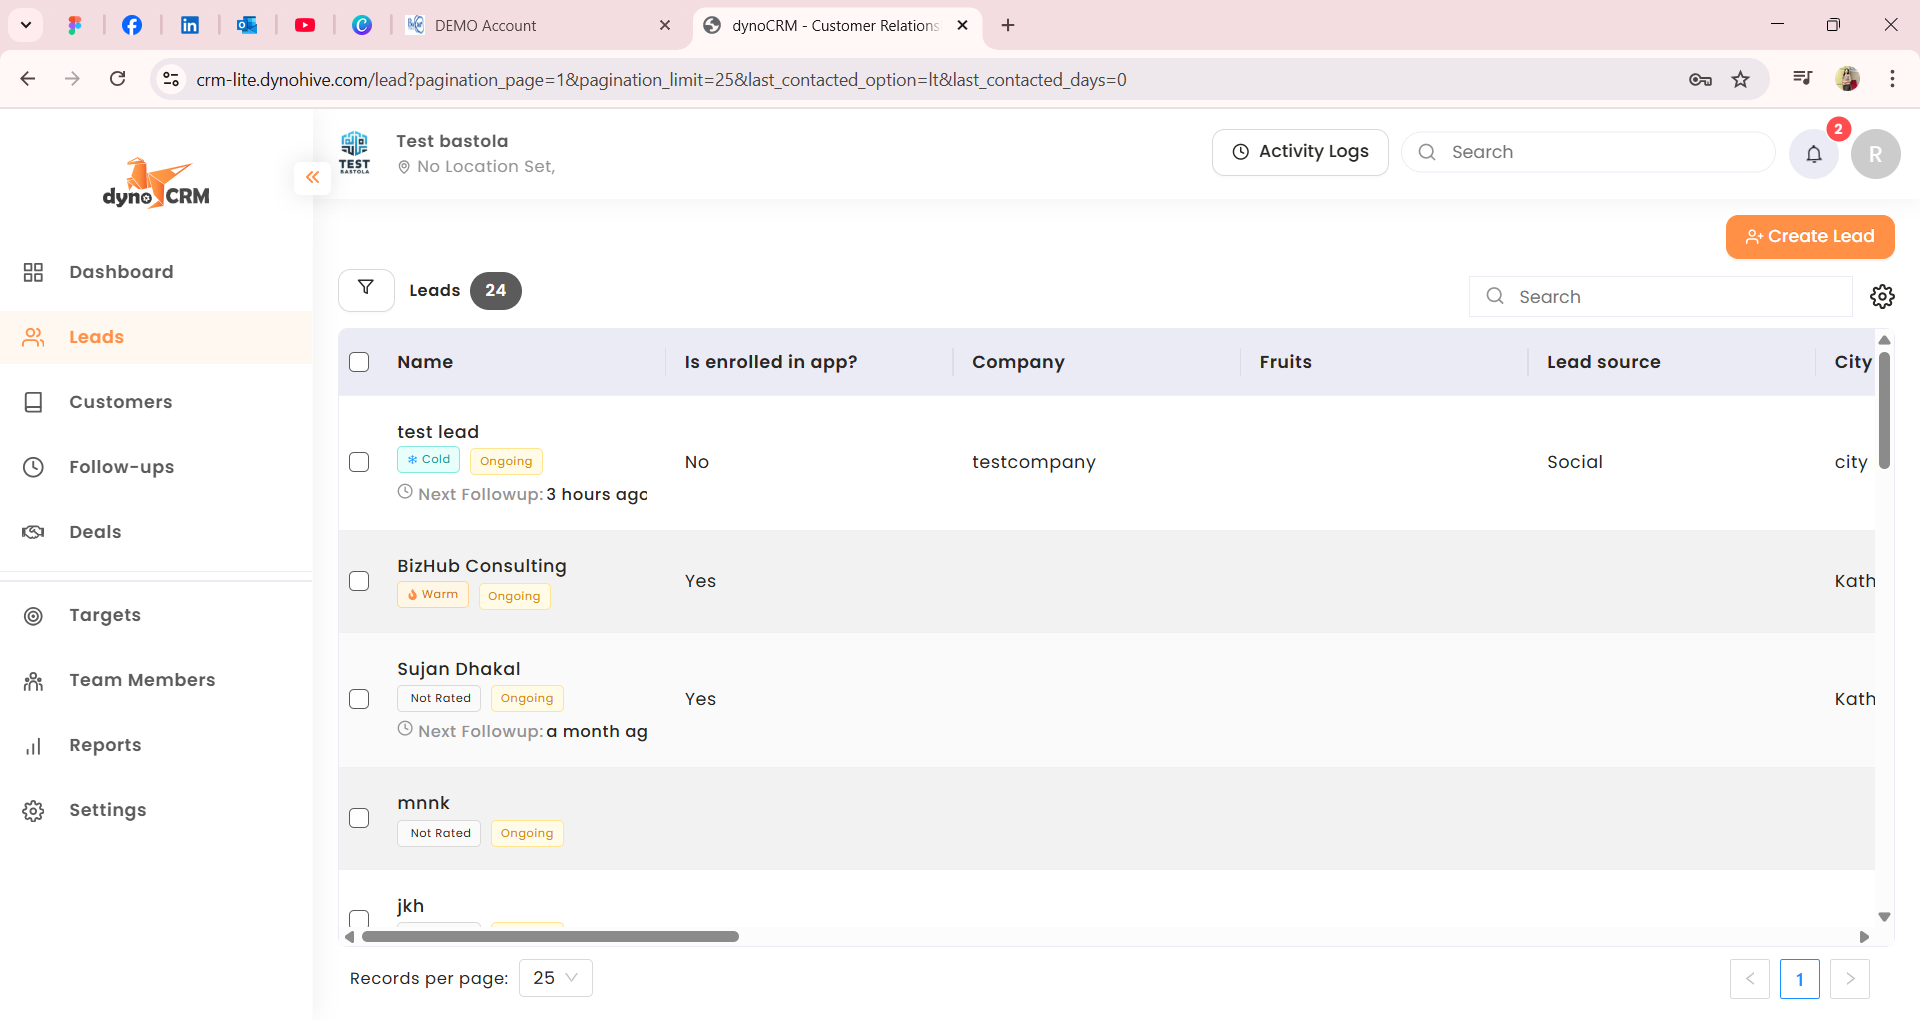Bookmark this page with star icon
The height and width of the screenshot is (1020, 1920).
tap(1741, 80)
